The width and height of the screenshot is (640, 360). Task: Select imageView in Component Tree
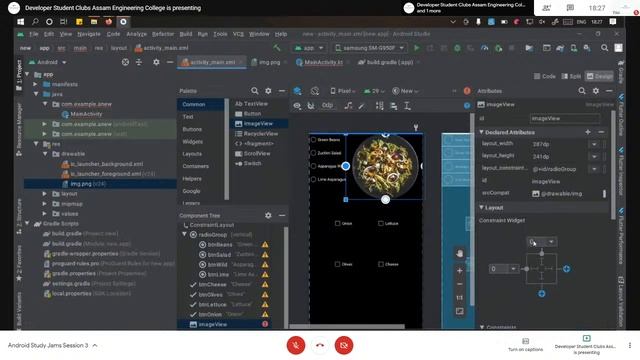212,324
